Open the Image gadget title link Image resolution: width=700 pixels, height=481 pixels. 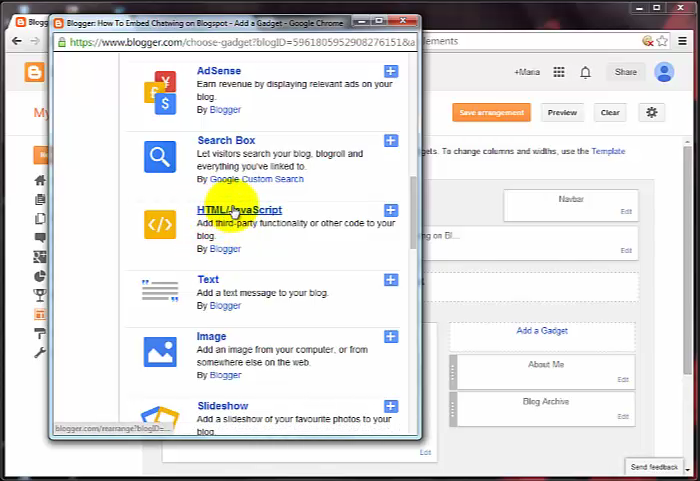[211, 336]
